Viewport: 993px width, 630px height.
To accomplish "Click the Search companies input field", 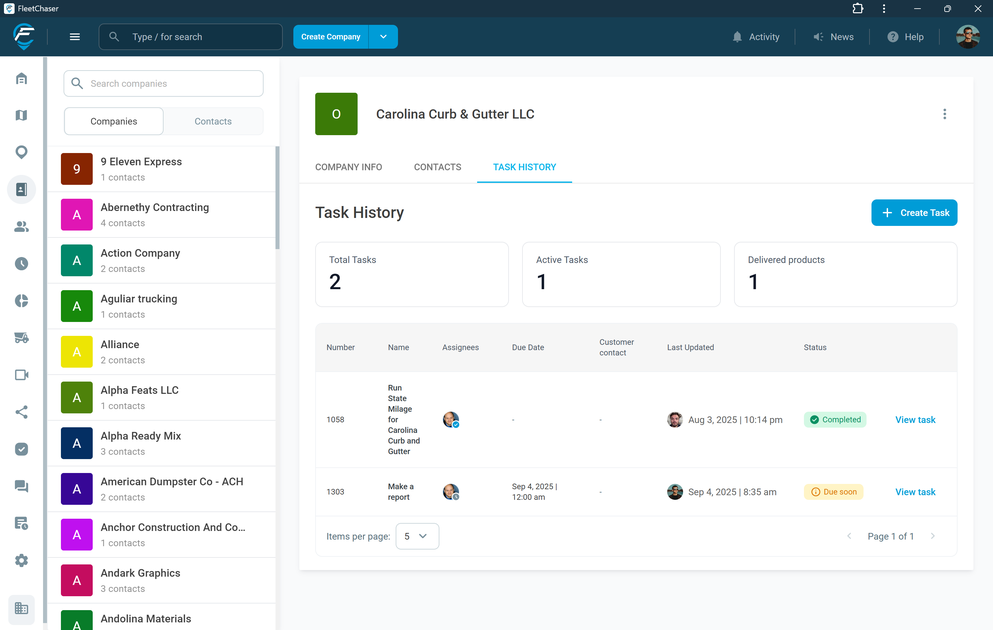I will tap(163, 83).
